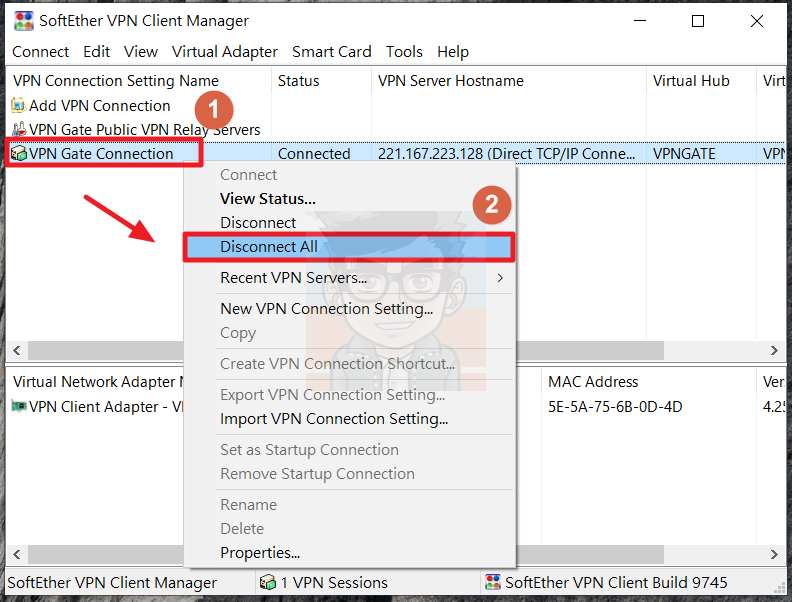
Task: Choose New VPN Connection Setting...
Action: point(350,309)
